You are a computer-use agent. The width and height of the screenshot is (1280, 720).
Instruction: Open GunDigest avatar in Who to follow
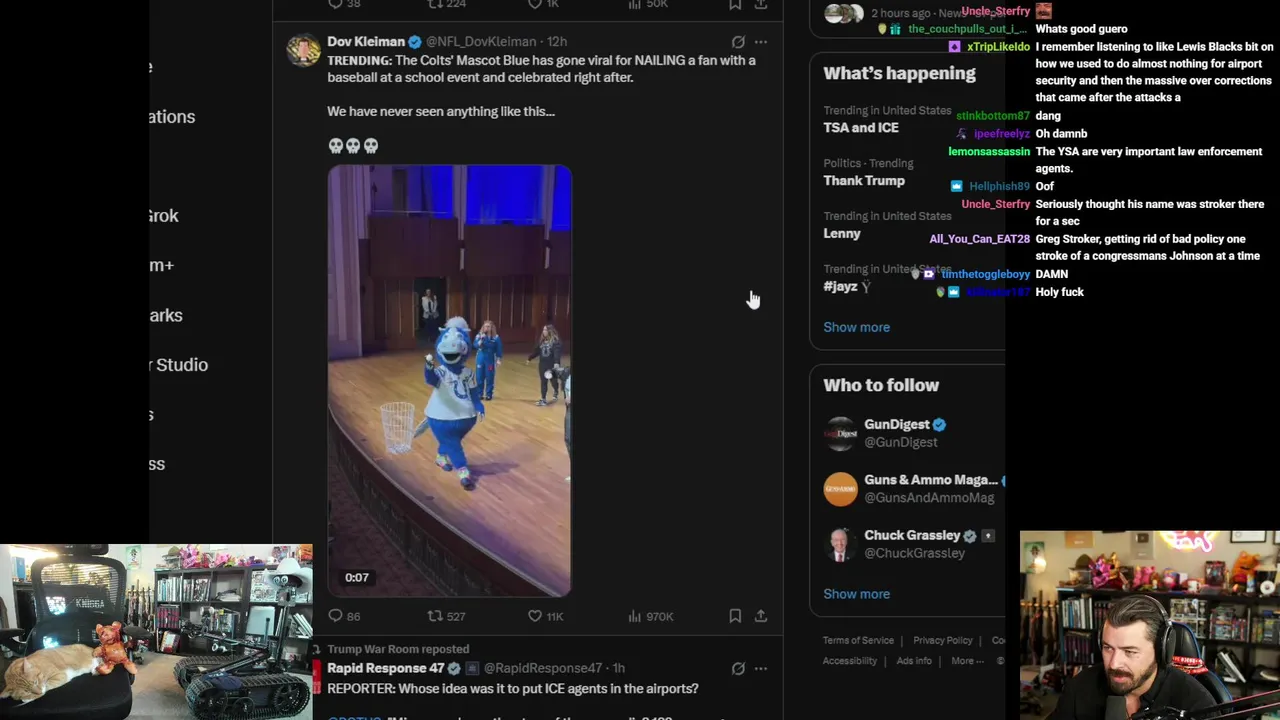(x=840, y=433)
